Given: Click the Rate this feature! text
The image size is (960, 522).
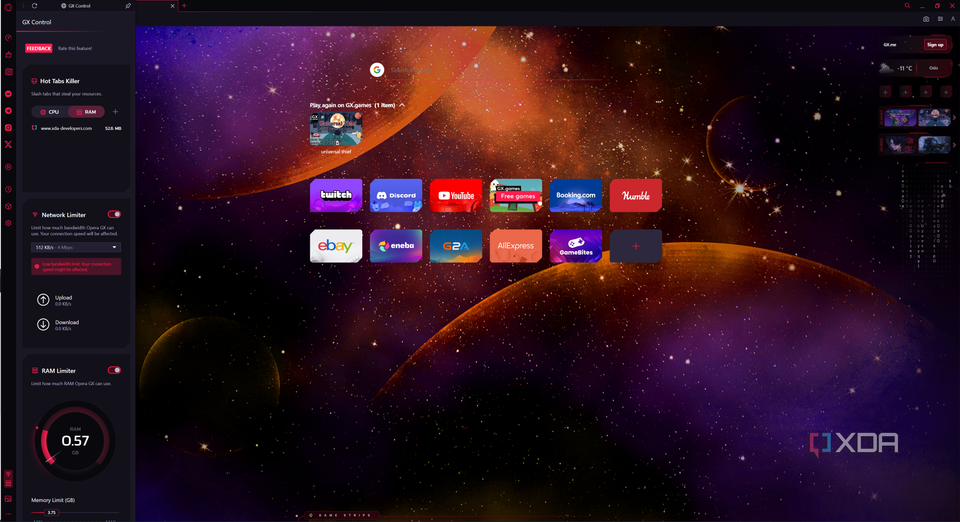Looking at the screenshot, I should tap(75, 48).
